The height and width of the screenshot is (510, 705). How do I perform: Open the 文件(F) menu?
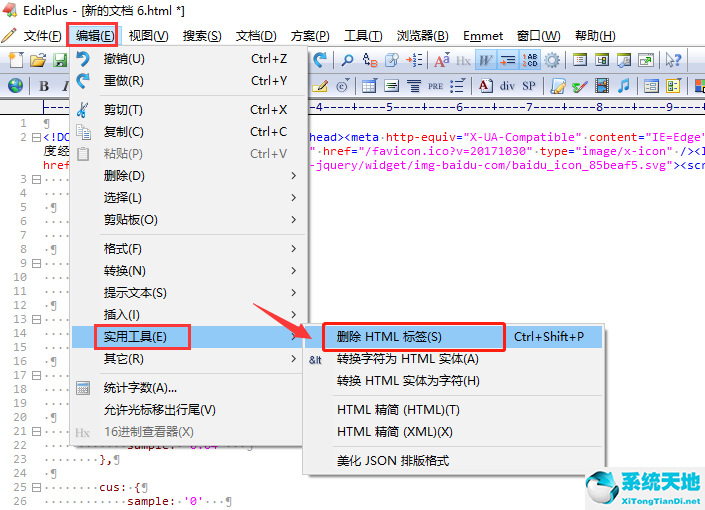pos(42,36)
